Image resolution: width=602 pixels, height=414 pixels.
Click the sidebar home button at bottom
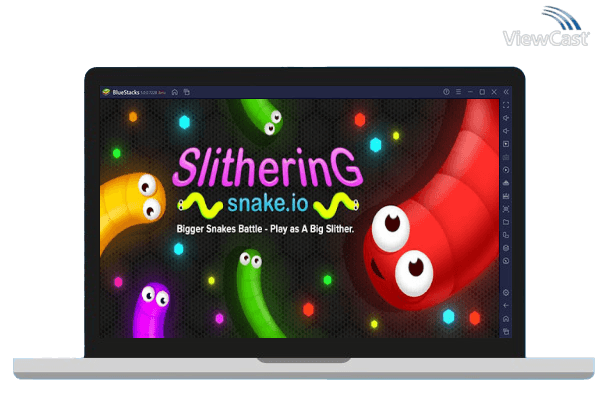click(506, 319)
